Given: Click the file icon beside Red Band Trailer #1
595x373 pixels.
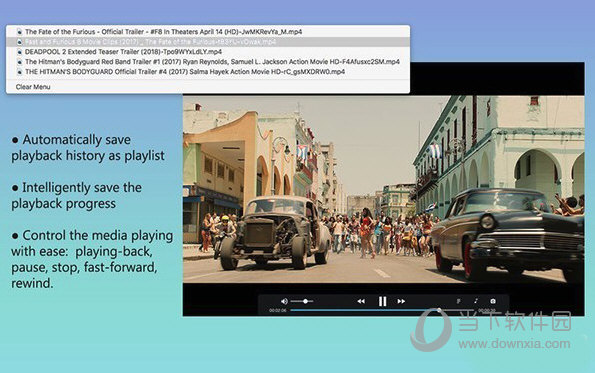Looking at the screenshot, I should (19, 62).
